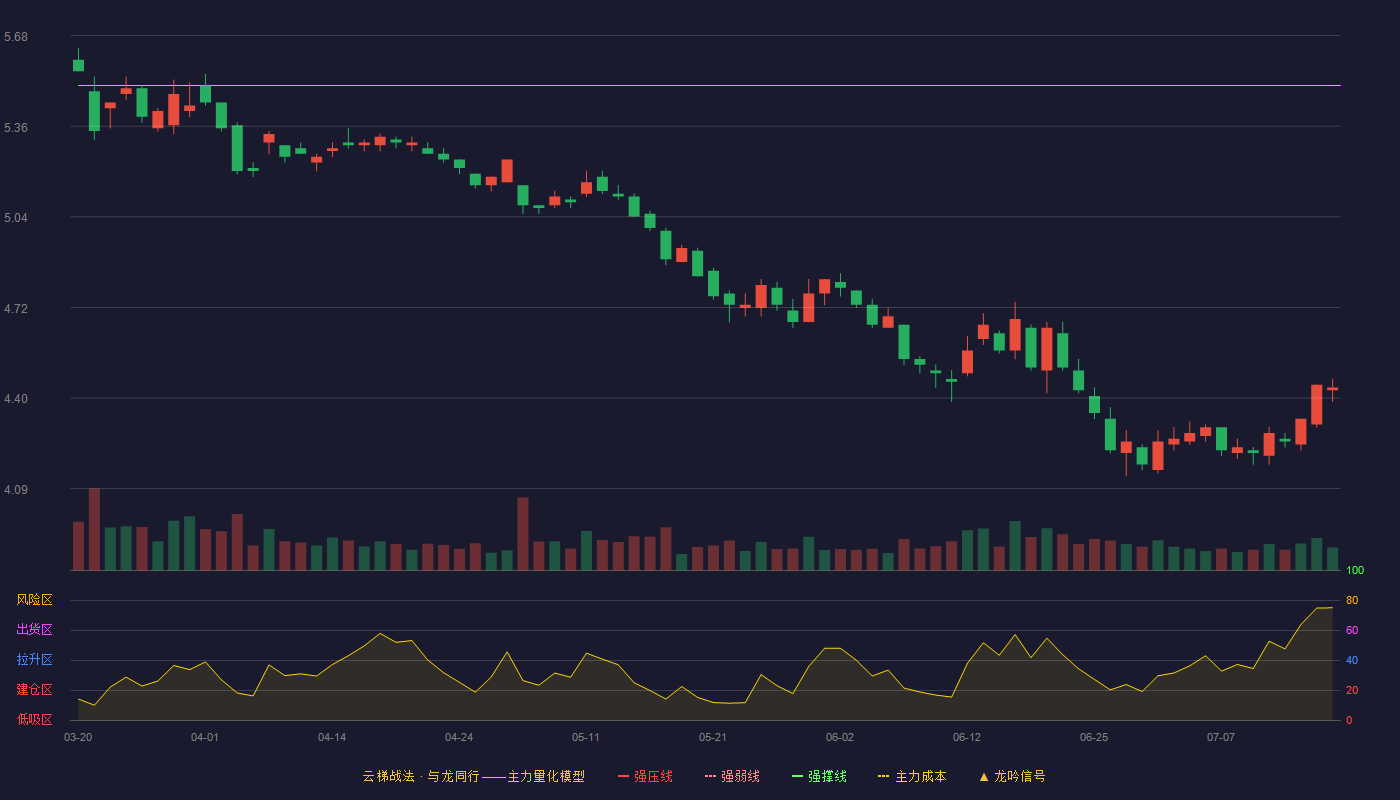Click the 4.40 price axis label
The width and height of the screenshot is (1400, 800).
click(16, 399)
